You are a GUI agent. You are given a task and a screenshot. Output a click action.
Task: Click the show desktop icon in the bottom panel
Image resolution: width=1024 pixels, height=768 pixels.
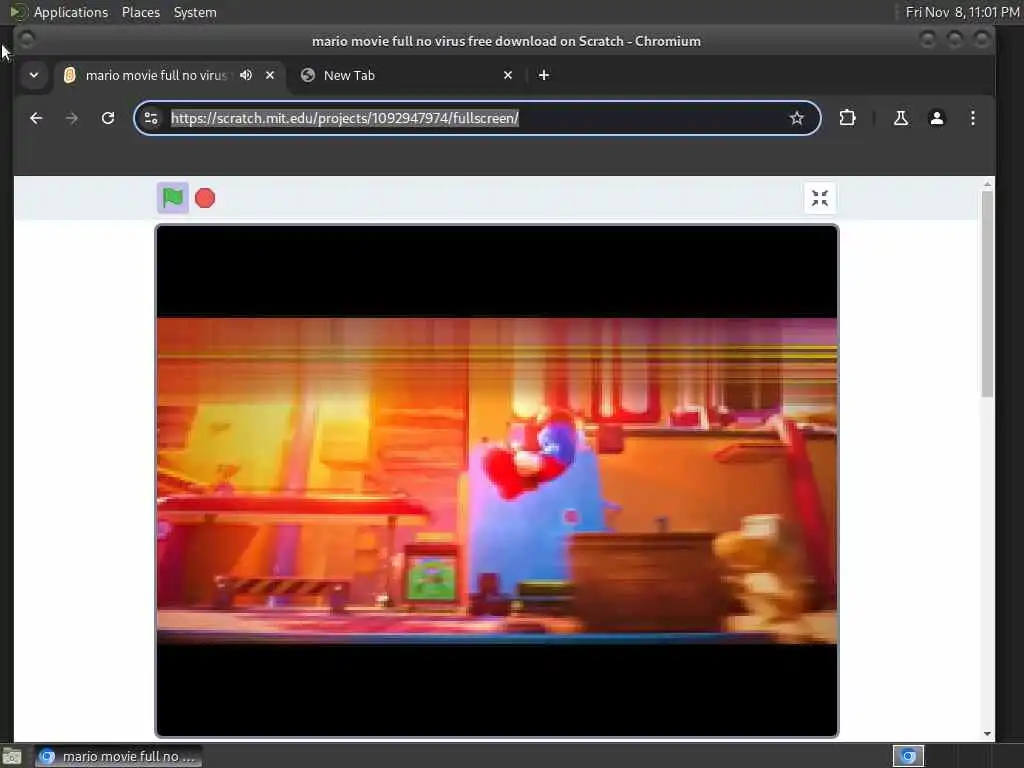[12, 757]
